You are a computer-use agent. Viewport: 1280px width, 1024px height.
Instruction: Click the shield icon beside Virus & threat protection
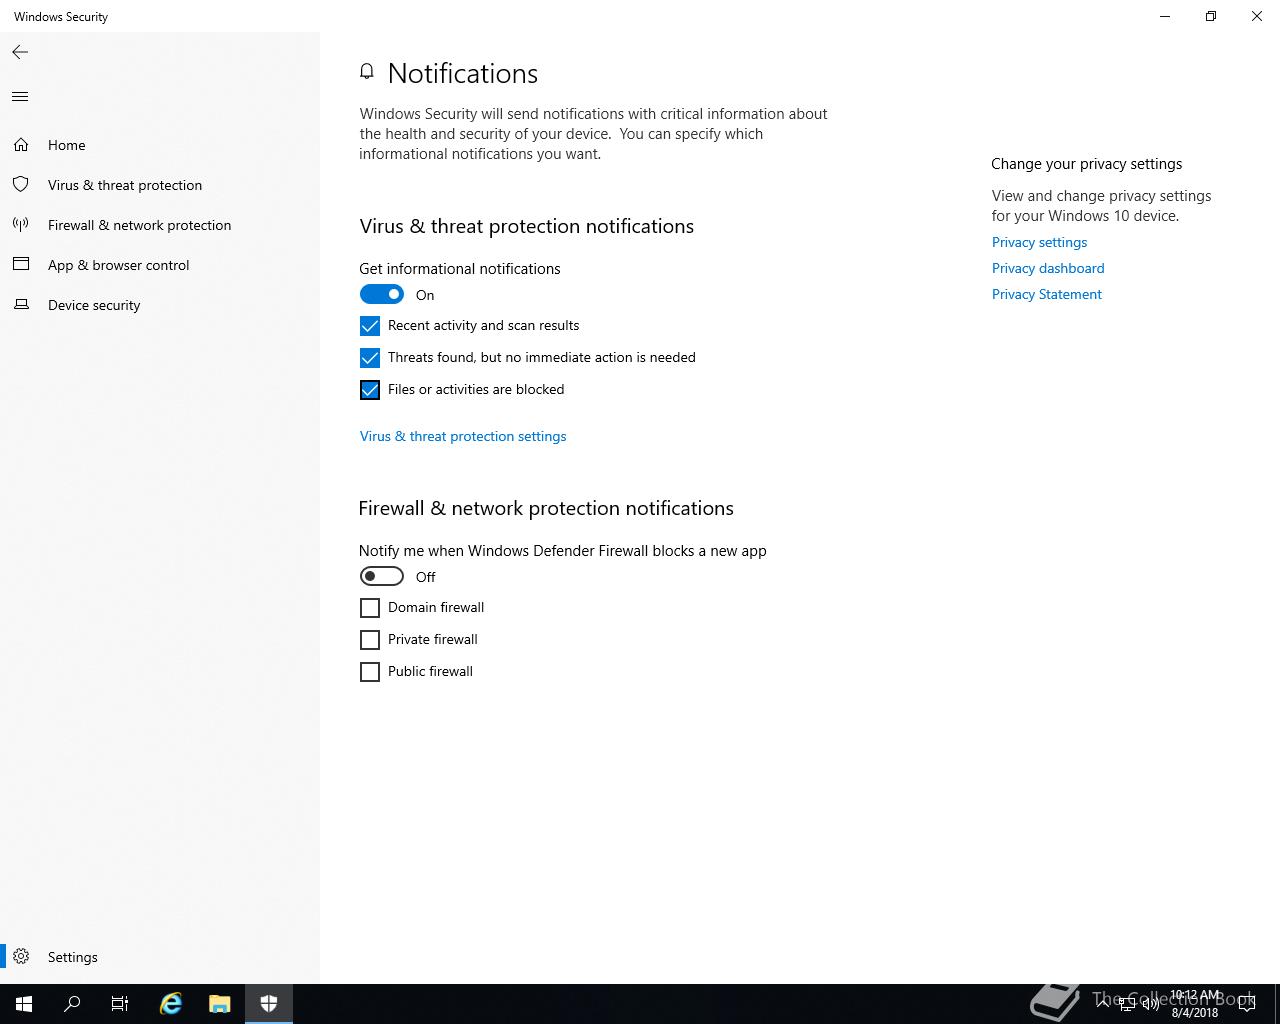tap(20, 185)
